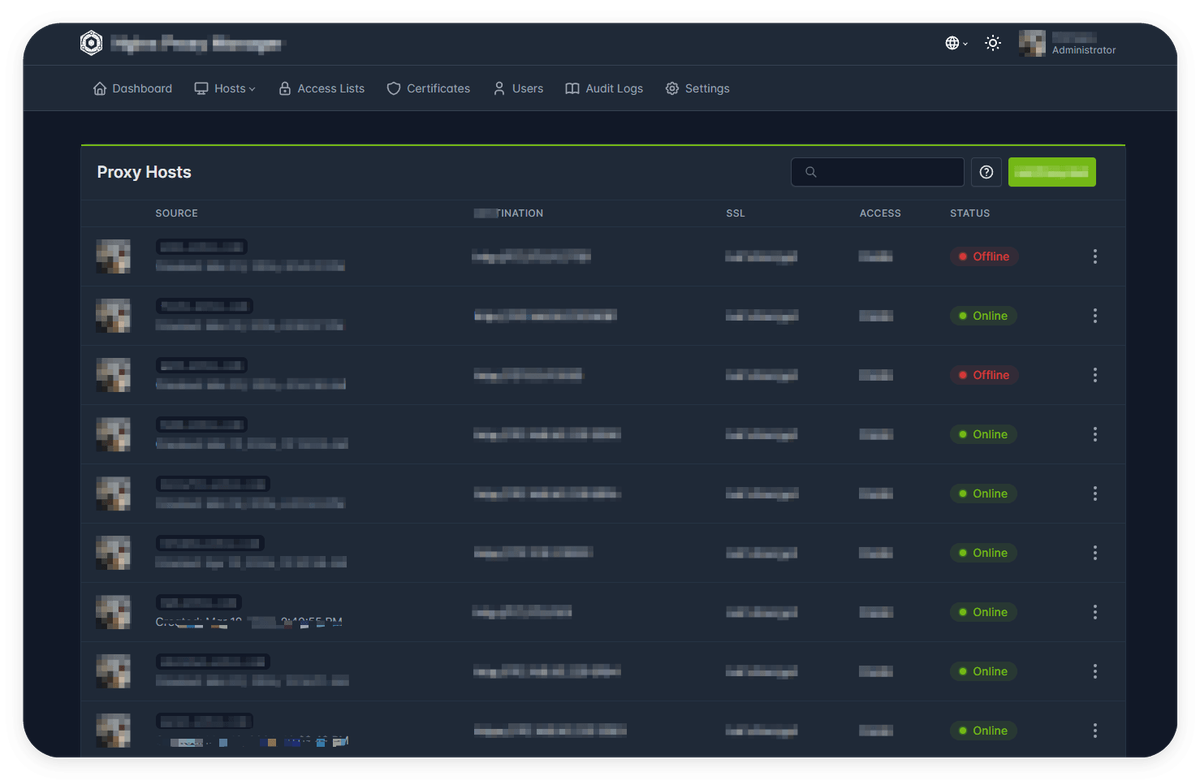Click the help question mark button
This screenshot has height=780, width=1200.
[986, 172]
